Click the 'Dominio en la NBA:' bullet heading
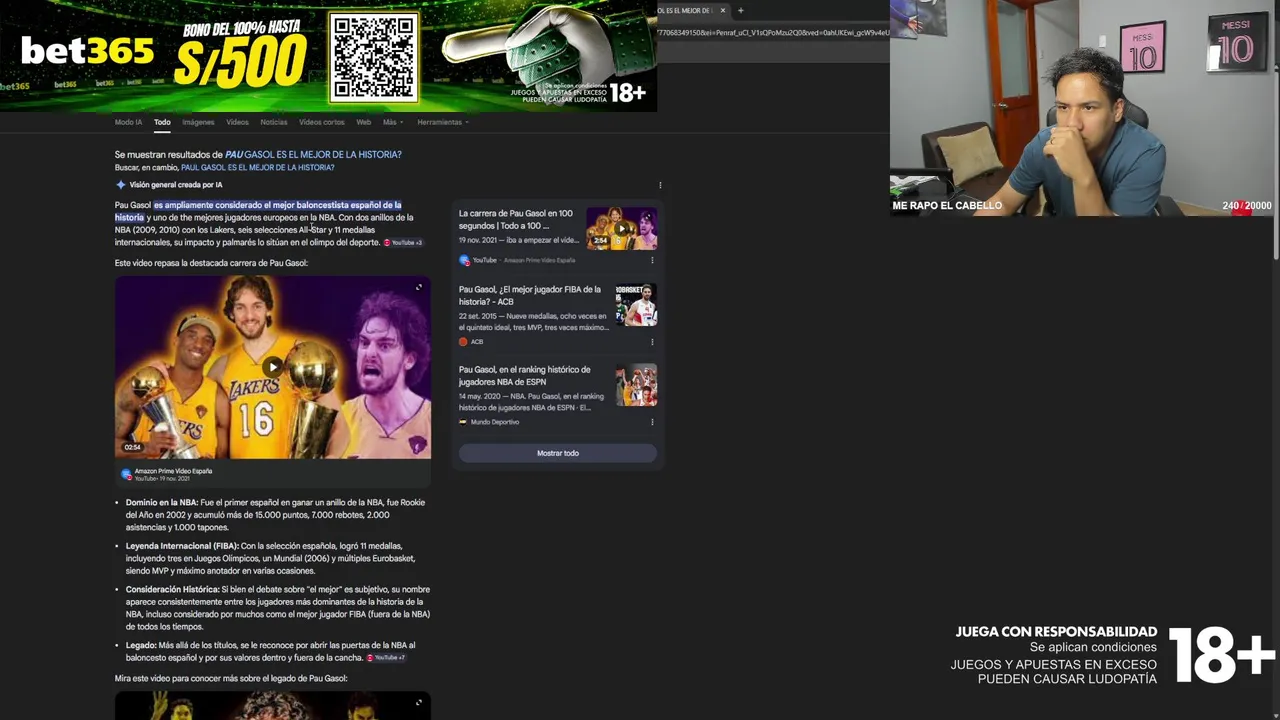The image size is (1280, 720). pos(162,503)
